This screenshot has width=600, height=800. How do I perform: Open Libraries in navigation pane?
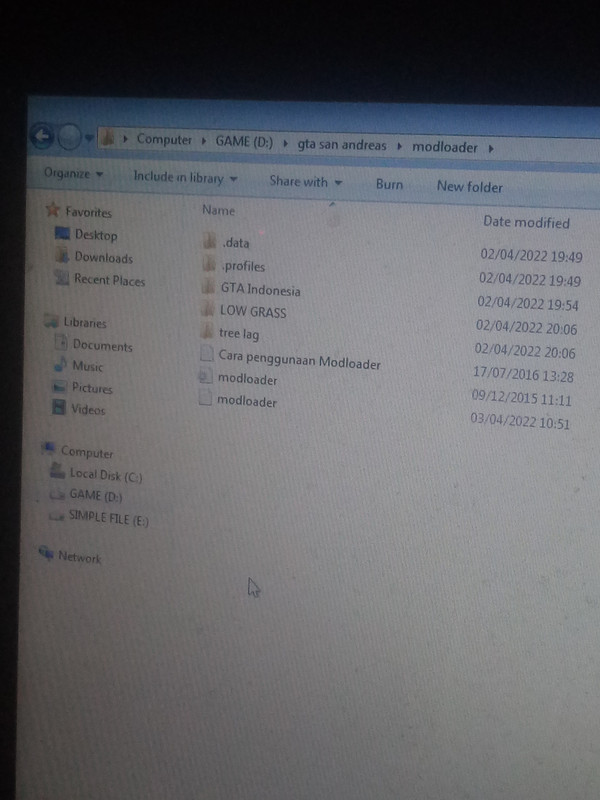click(x=85, y=322)
